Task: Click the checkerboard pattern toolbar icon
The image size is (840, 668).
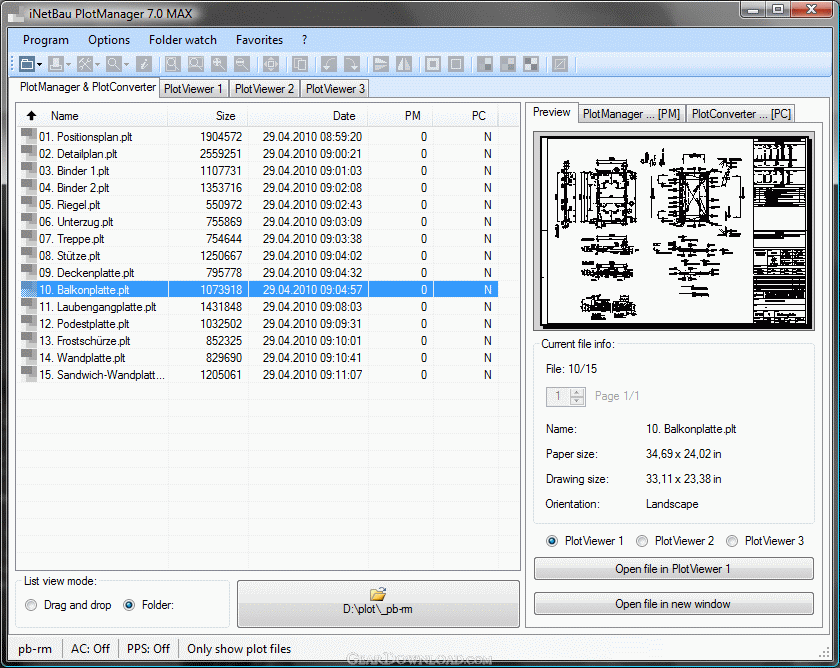Action: click(x=531, y=64)
